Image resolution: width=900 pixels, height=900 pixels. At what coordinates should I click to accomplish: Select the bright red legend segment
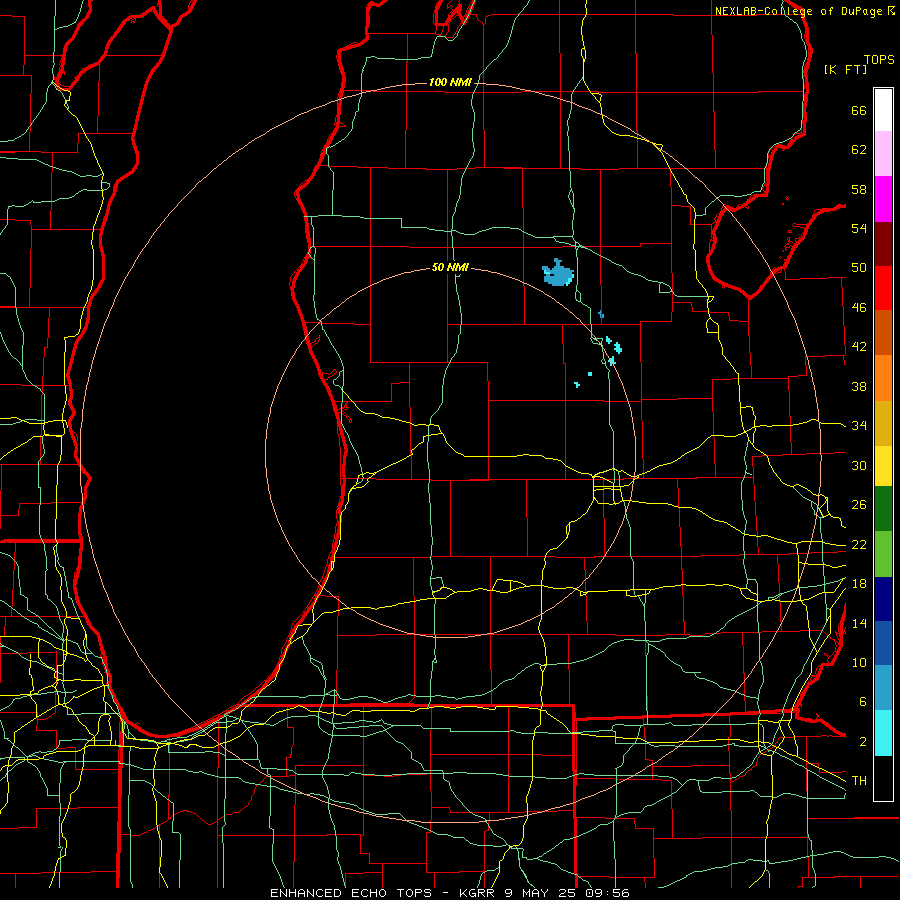883,288
